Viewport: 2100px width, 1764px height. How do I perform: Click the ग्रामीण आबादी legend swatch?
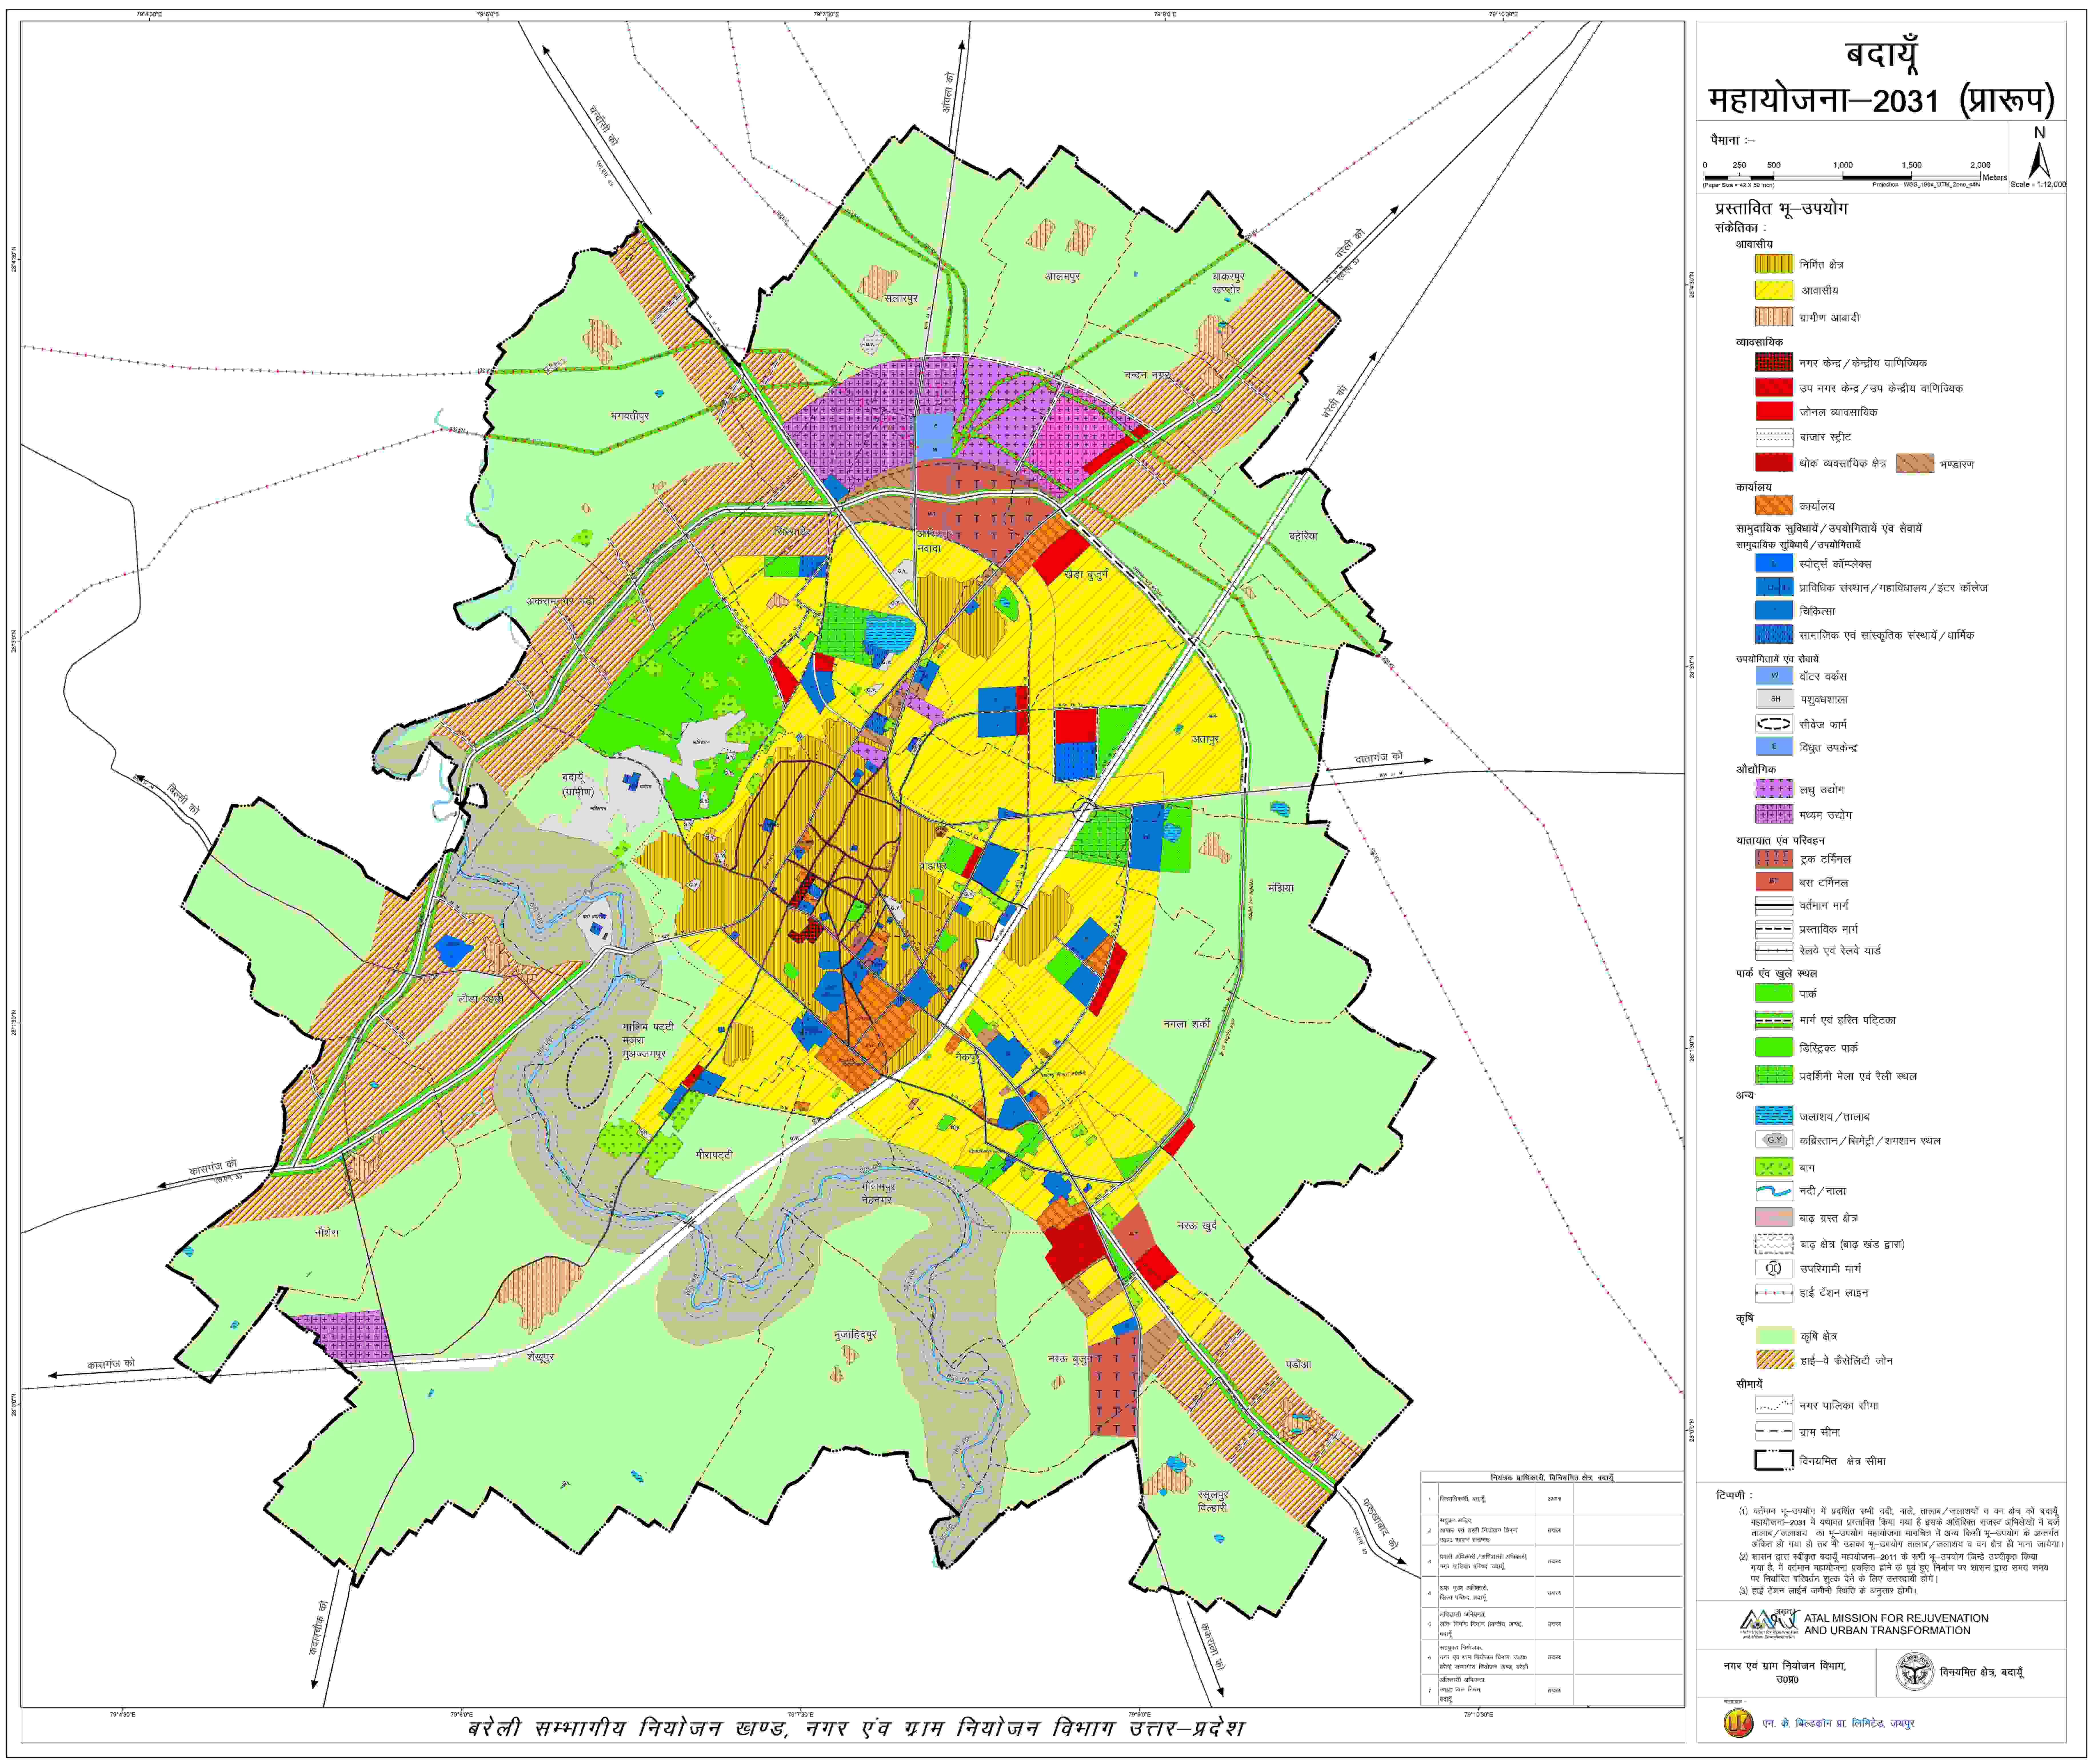pyautogui.click(x=1774, y=317)
